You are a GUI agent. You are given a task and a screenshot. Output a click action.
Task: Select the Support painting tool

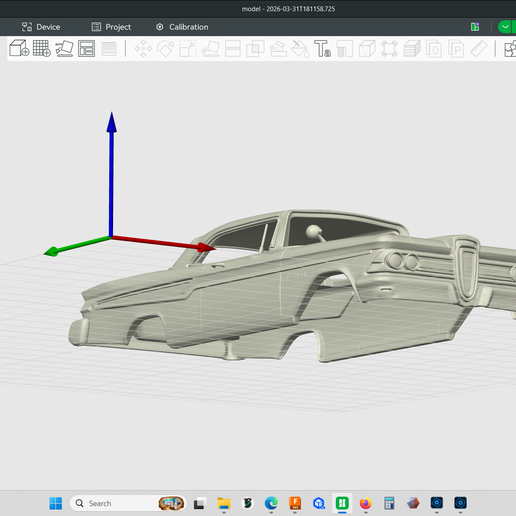click(278, 49)
